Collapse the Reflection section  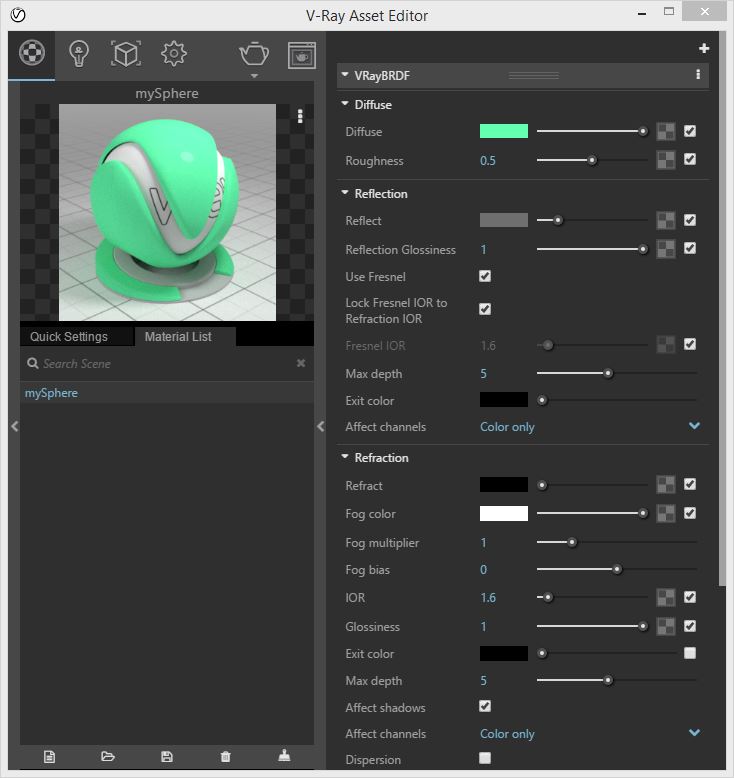tap(345, 193)
